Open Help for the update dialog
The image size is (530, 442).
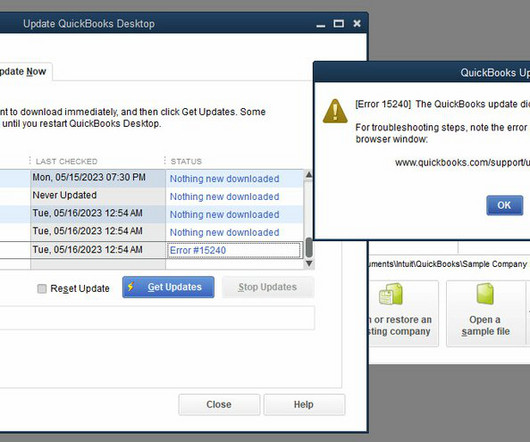click(x=304, y=404)
